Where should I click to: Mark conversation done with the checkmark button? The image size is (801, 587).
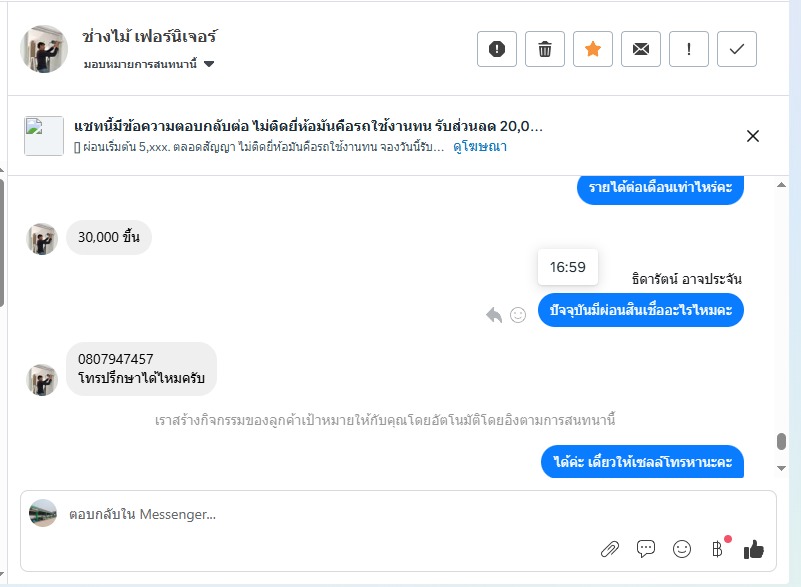coord(737,49)
